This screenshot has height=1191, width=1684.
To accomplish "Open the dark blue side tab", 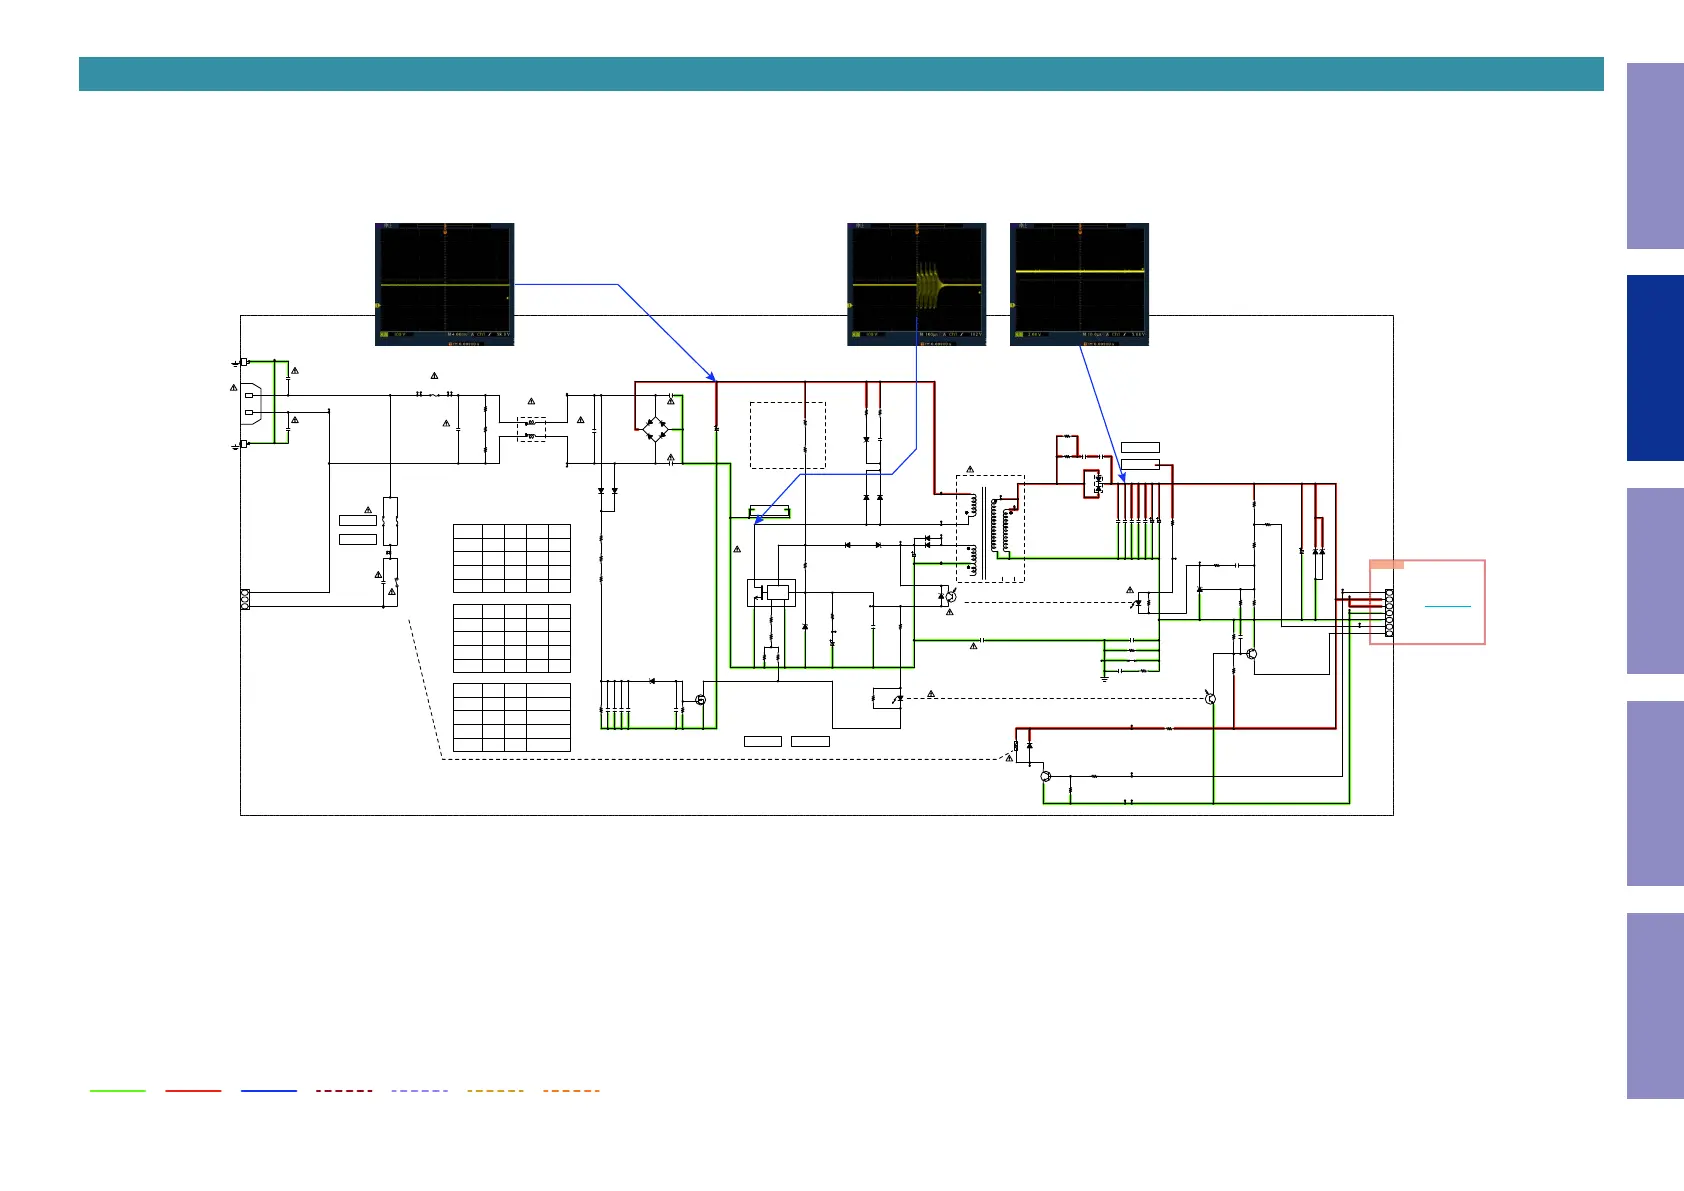I will (1655, 368).
